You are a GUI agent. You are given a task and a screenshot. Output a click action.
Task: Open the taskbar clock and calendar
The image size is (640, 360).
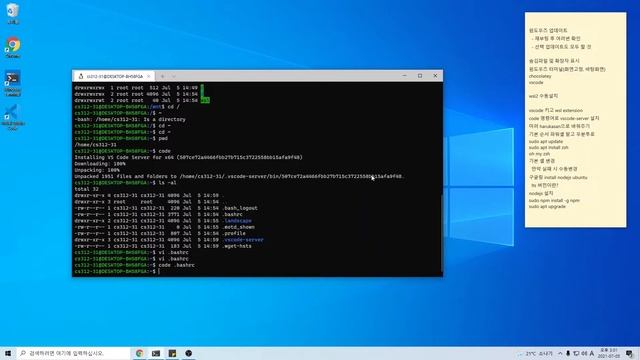click(609, 353)
